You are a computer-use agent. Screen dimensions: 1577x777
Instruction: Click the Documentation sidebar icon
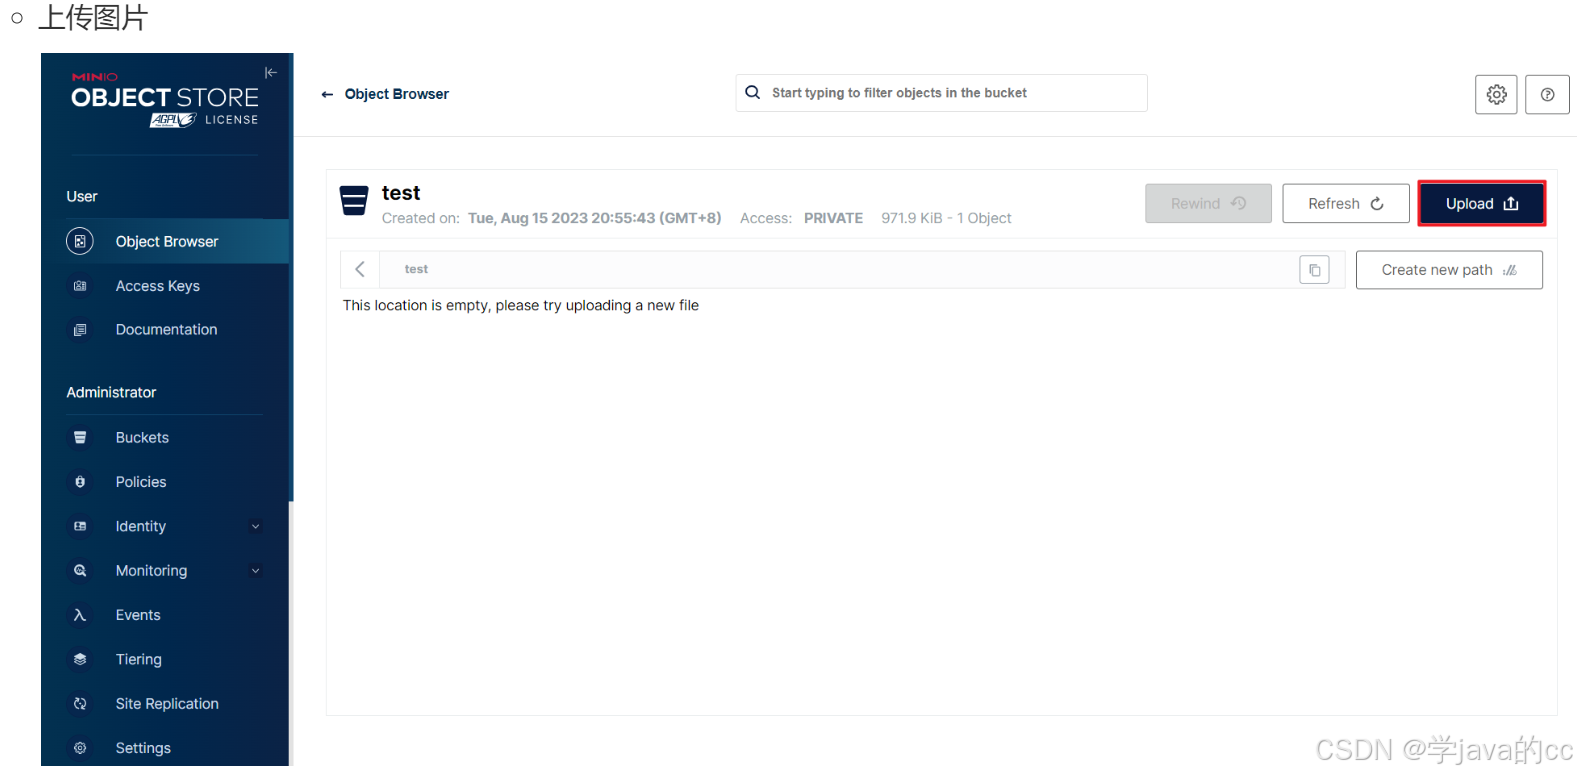(80, 330)
